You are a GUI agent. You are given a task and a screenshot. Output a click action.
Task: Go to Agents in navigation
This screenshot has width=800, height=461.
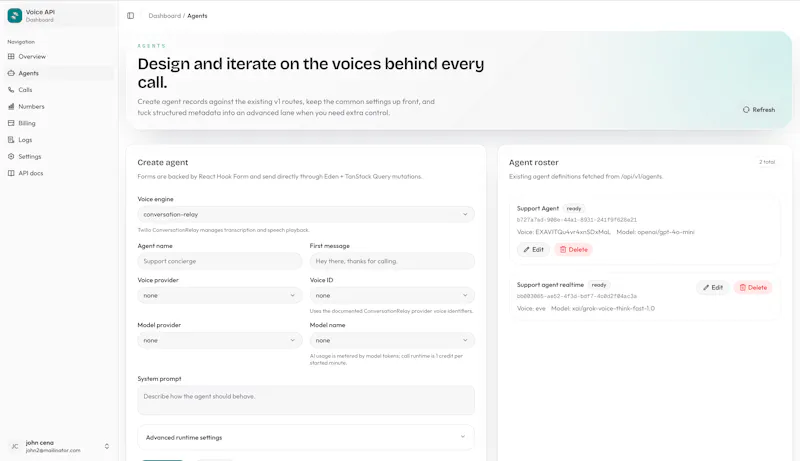pyautogui.click(x=60, y=73)
